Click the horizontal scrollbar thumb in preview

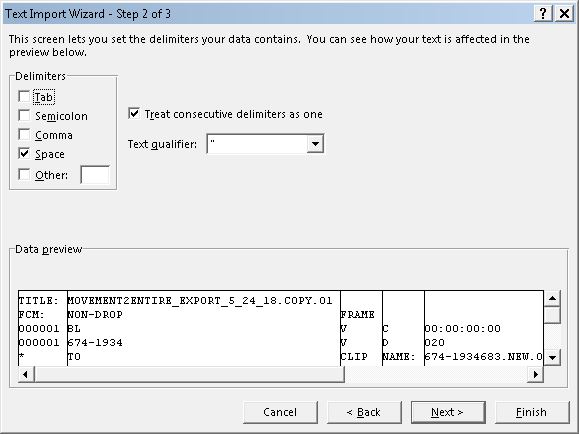click(189, 375)
